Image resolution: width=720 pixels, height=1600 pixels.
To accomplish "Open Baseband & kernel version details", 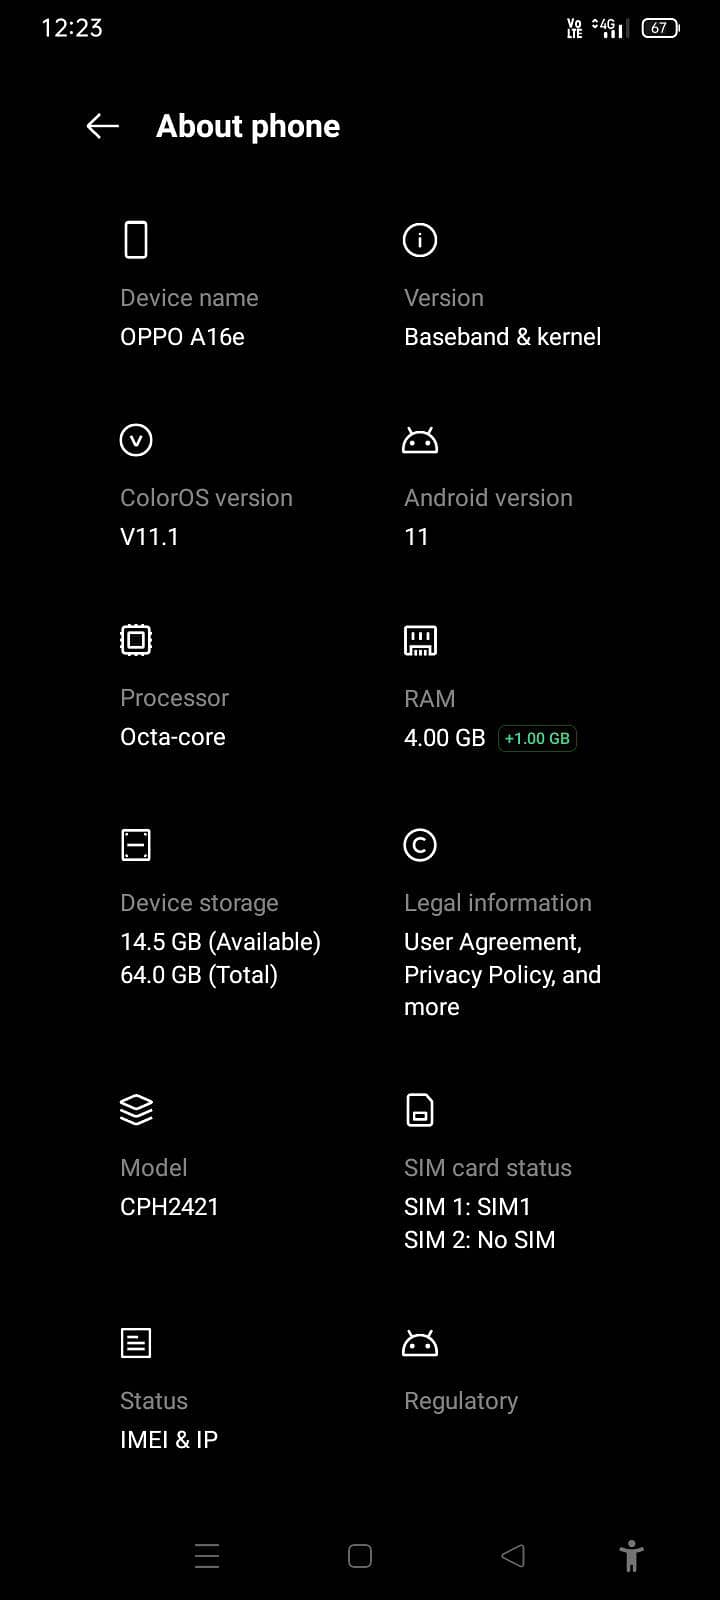I will (x=502, y=337).
